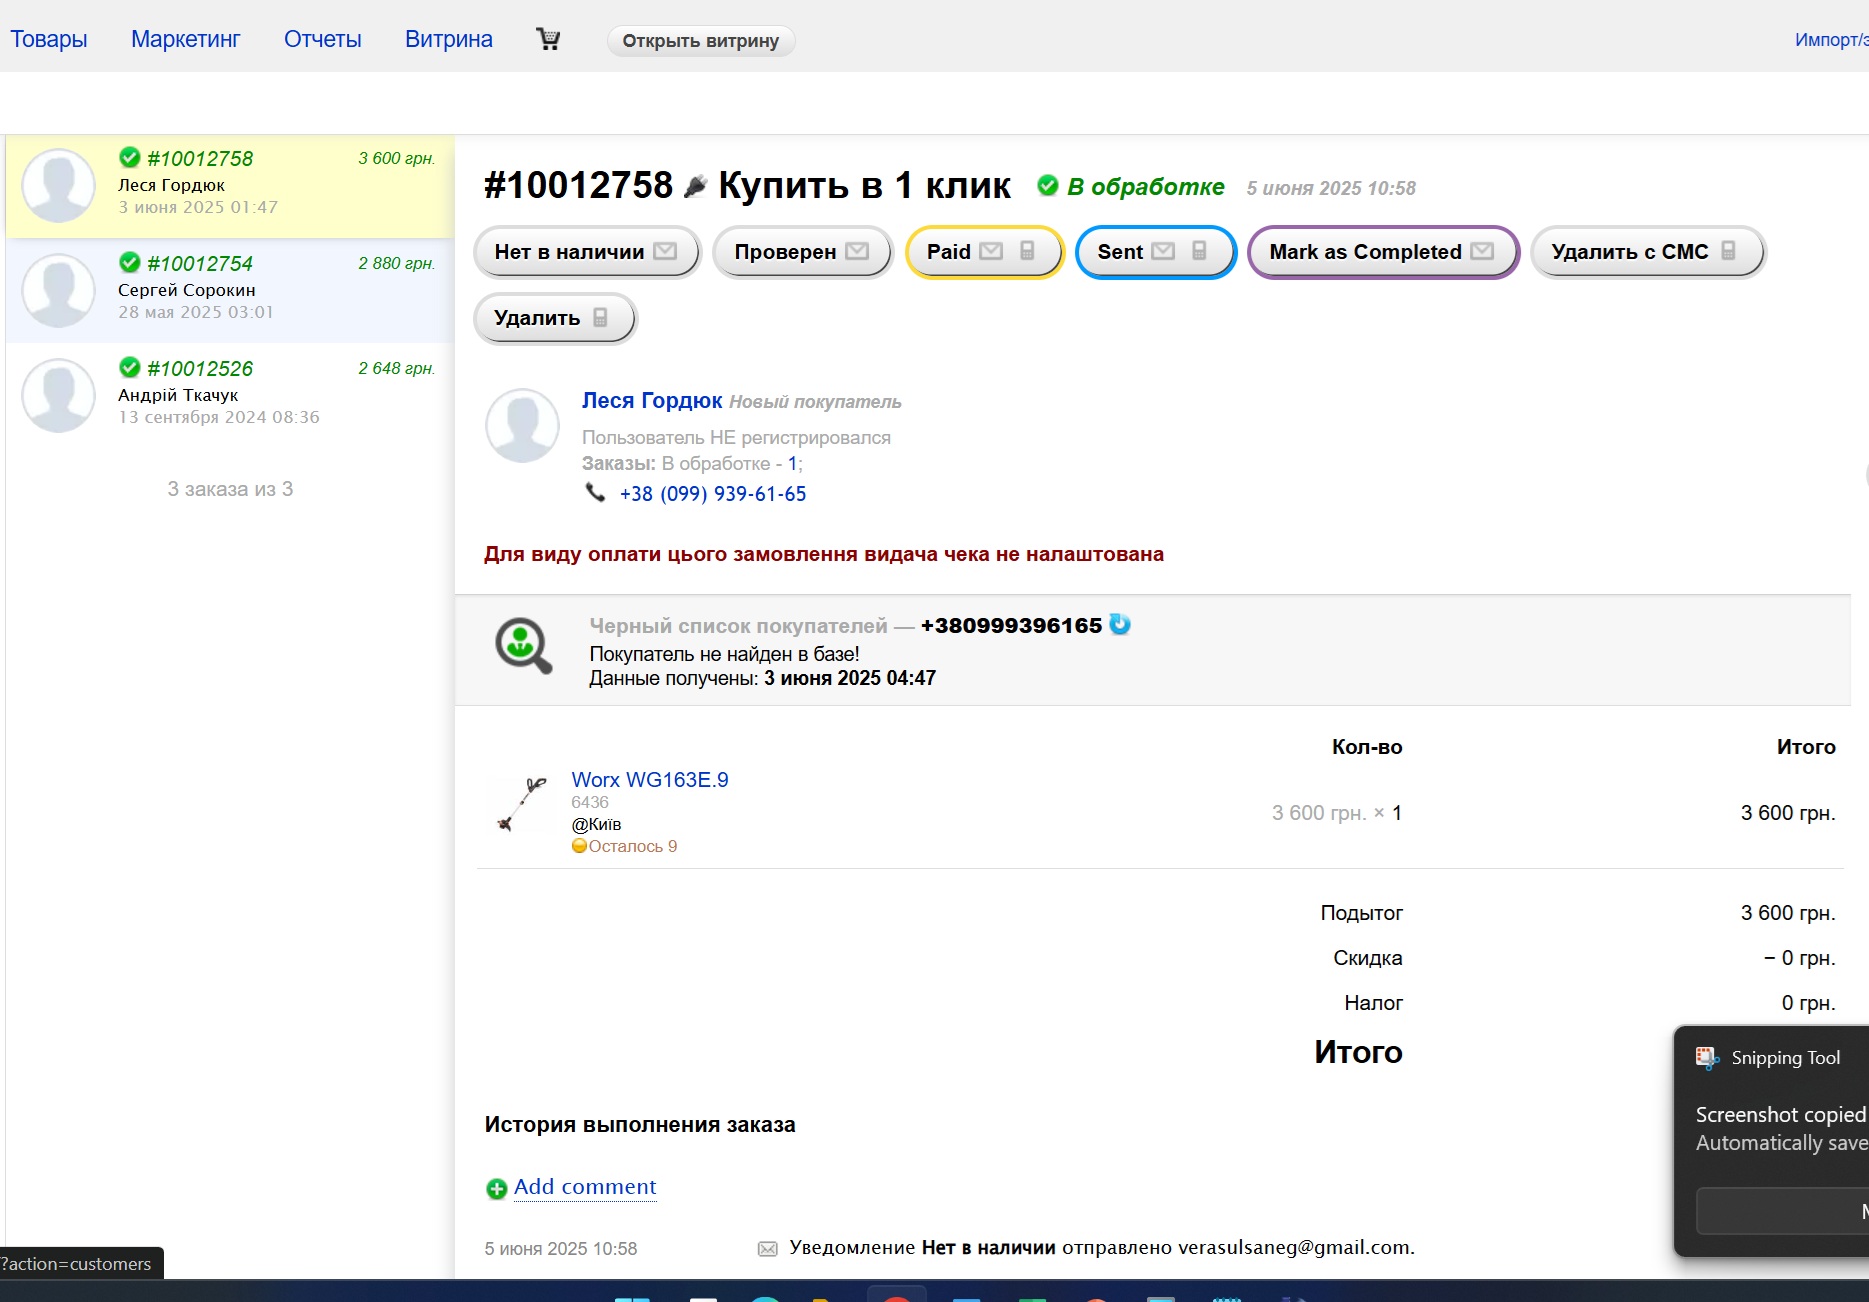Click green check icon of order #10012526
Screen dimensions: 1869x1302
[130, 367]
